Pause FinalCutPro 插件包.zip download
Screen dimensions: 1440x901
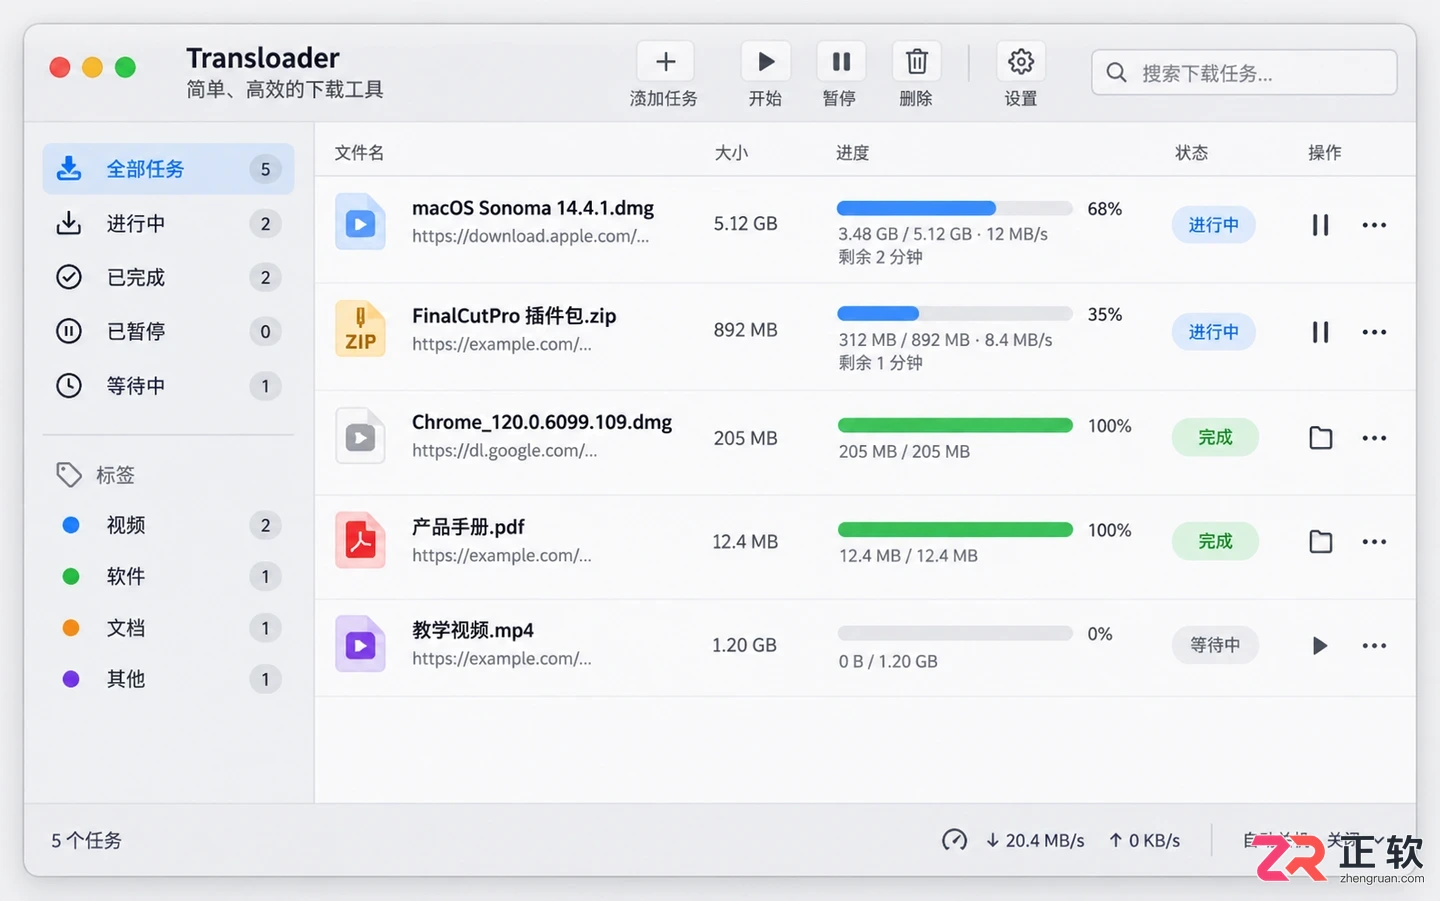pyautogui.click(x=1320, y=332)
